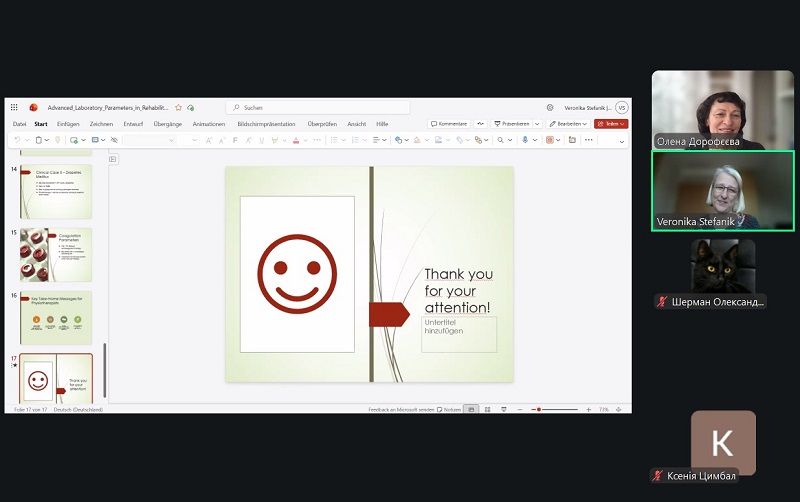The image size is (800, 502).
Task: Click the favorite star next to the file name
Action: (x=179, y=107)
